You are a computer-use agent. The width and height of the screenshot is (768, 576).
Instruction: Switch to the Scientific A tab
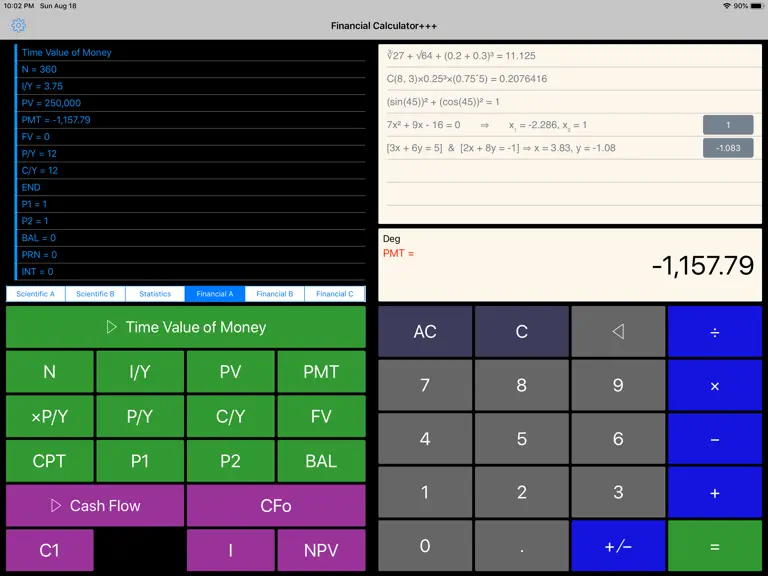[35, 294]
